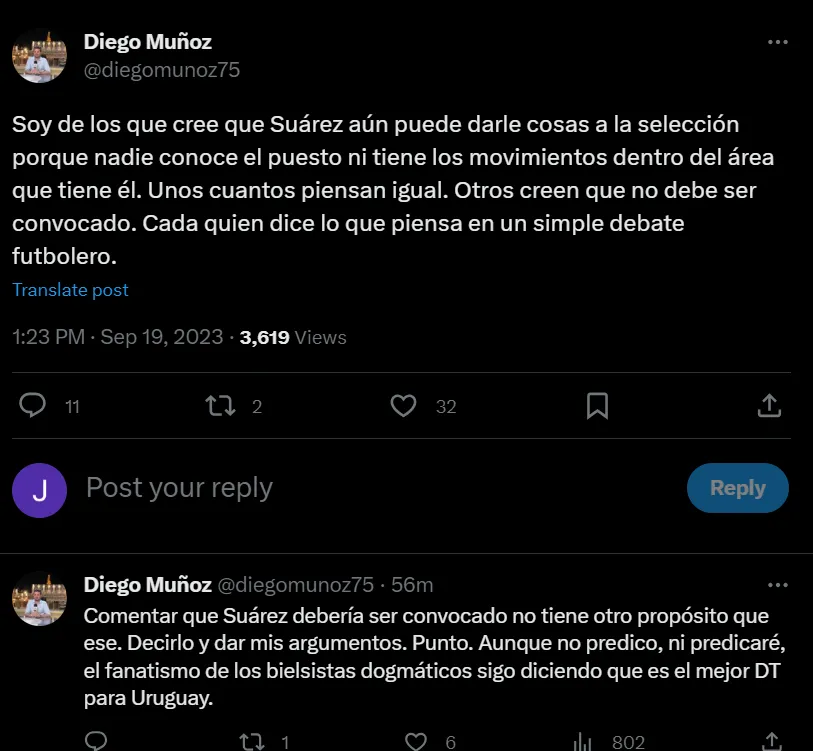The height and width of the screenshot is (751, 813).
Task: Repost the reply tweet with 1 repost
Action: [x=252, y=742]
